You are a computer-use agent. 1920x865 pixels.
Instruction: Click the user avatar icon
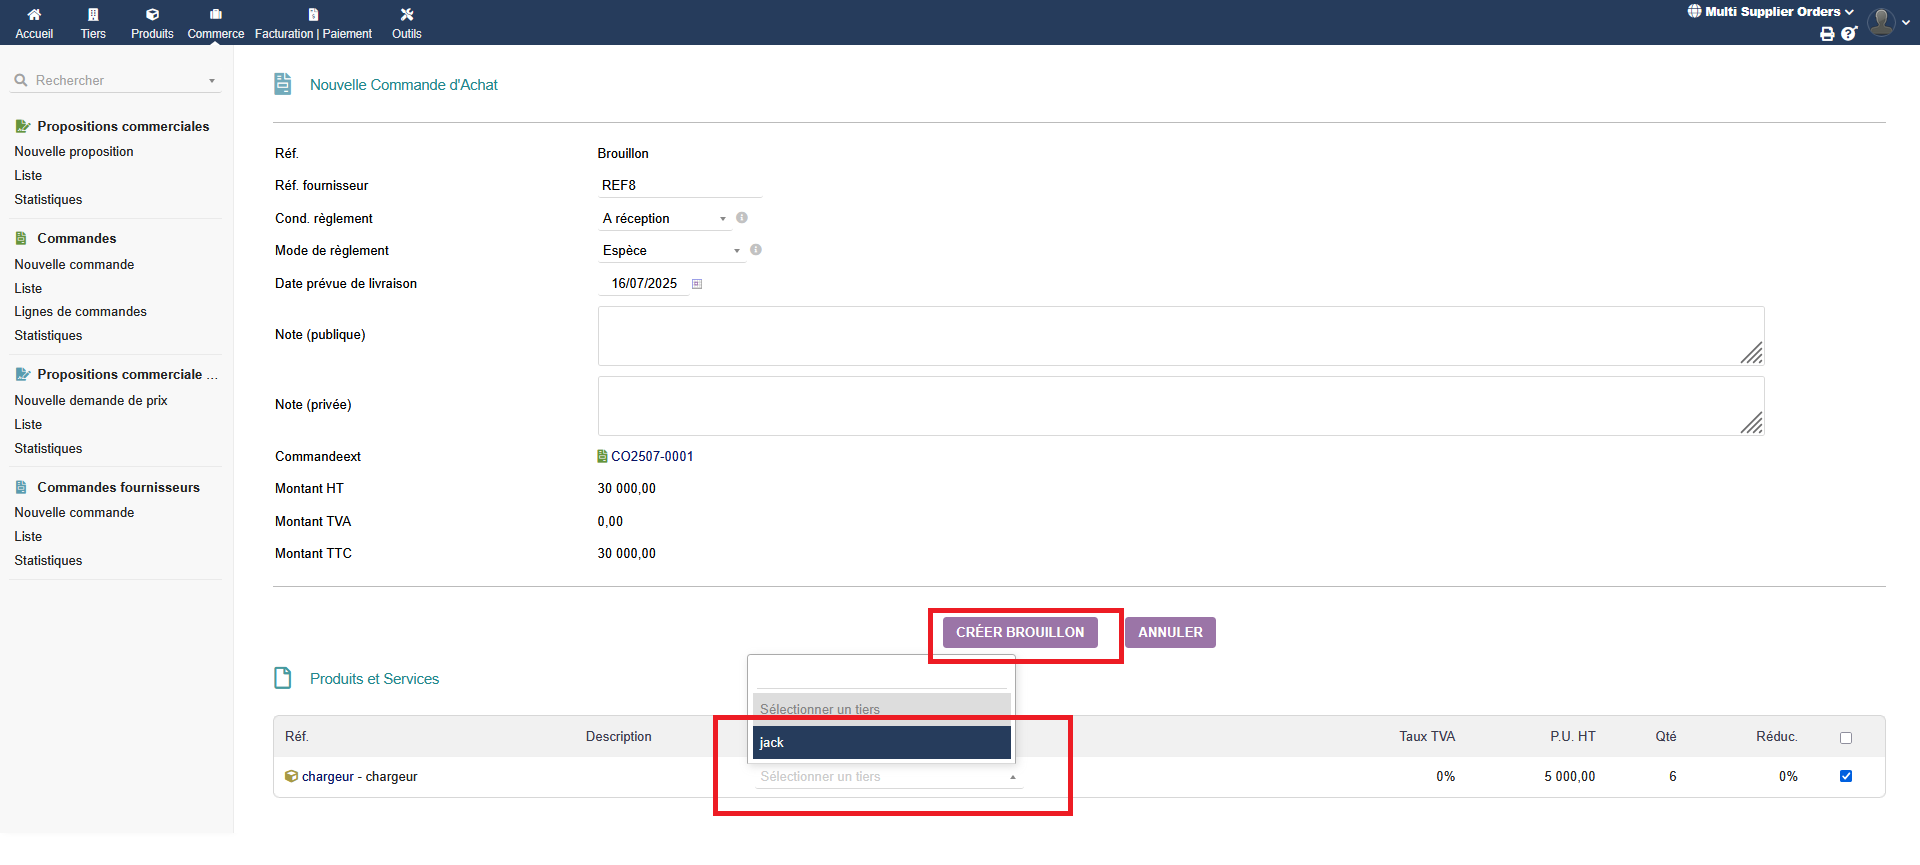point(1881,21)
